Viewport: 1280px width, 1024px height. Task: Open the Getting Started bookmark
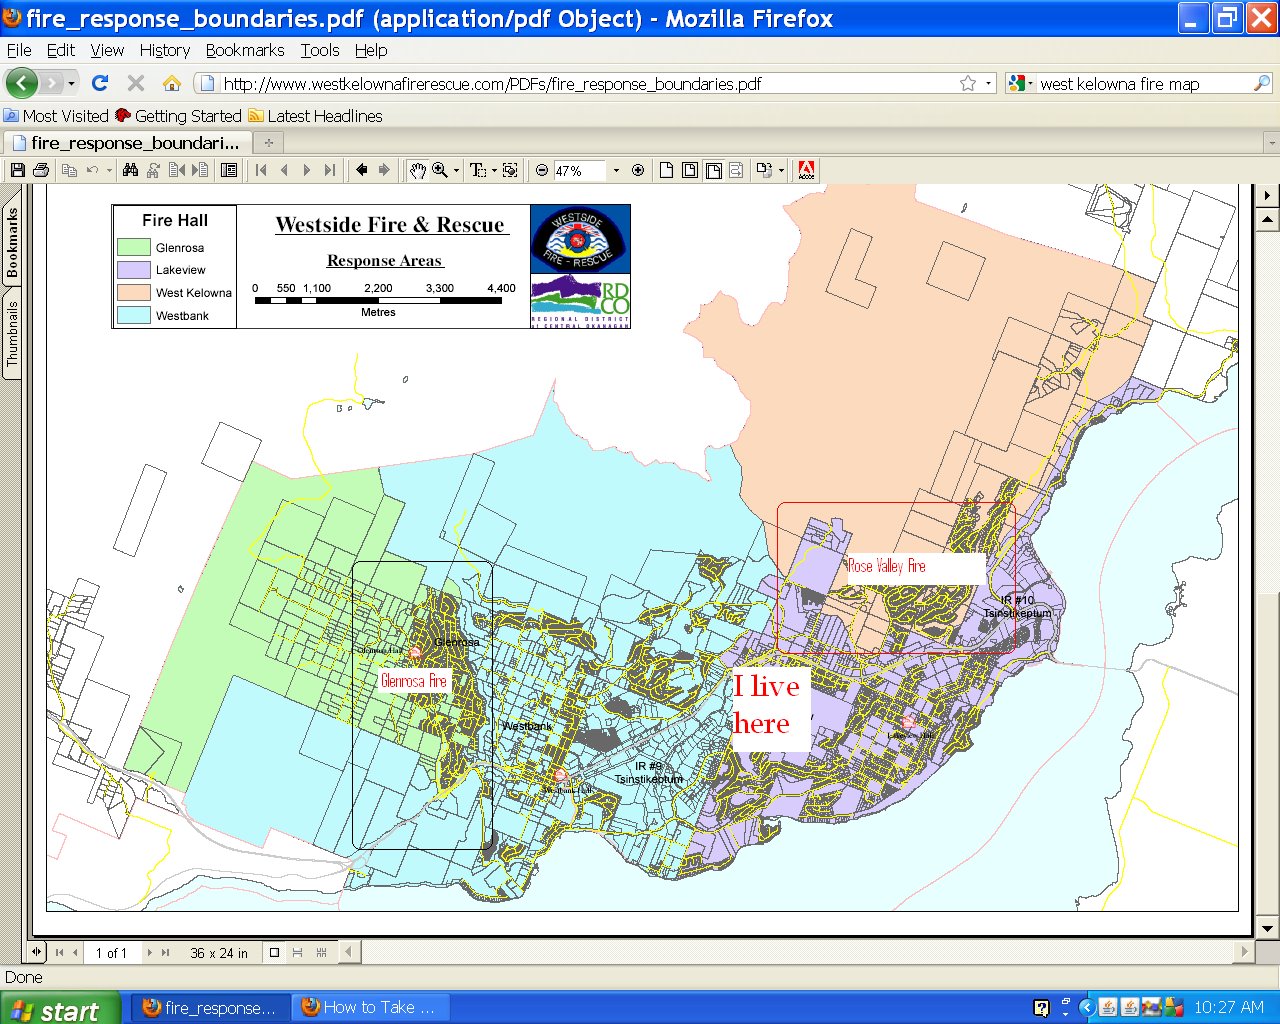[x=178, y=116]
